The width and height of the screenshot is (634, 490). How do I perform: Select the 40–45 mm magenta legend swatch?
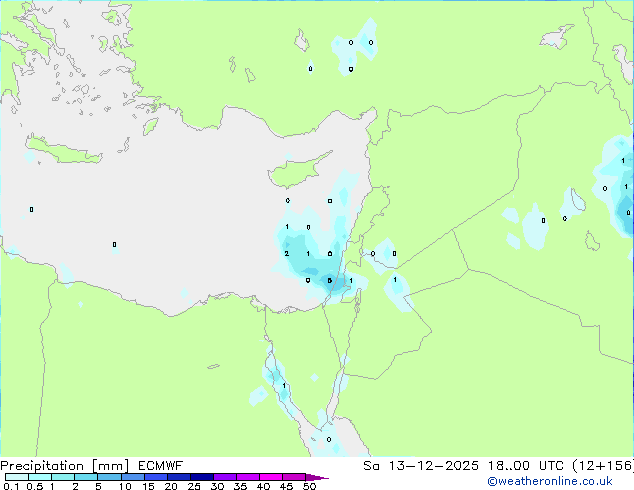point(271,477)
